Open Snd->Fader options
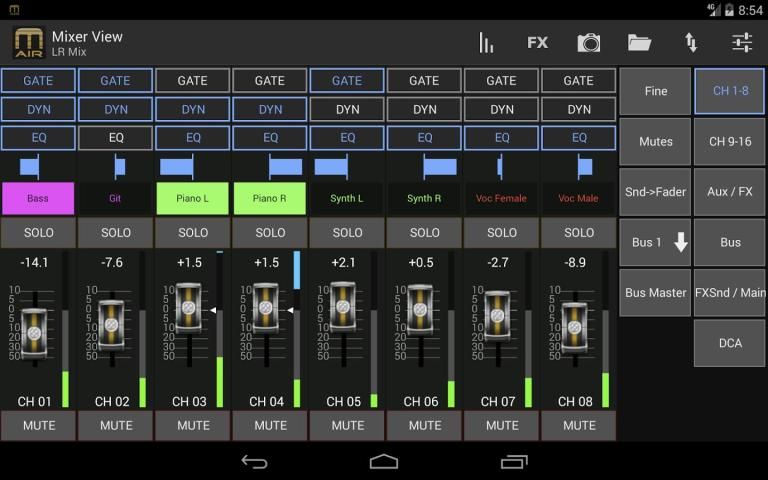 [x=656, y=191]
